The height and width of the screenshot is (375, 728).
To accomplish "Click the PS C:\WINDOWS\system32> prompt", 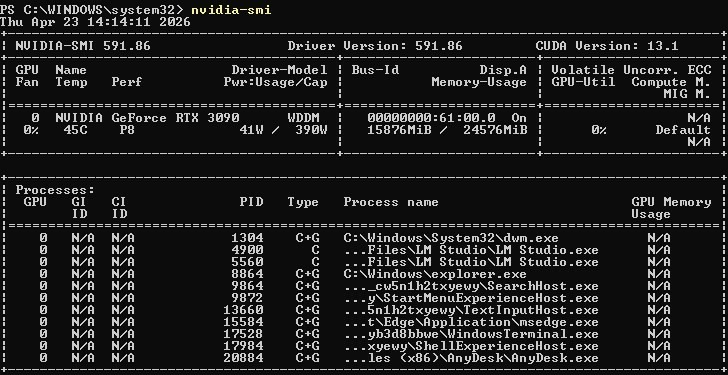I will tap(91, 9).
